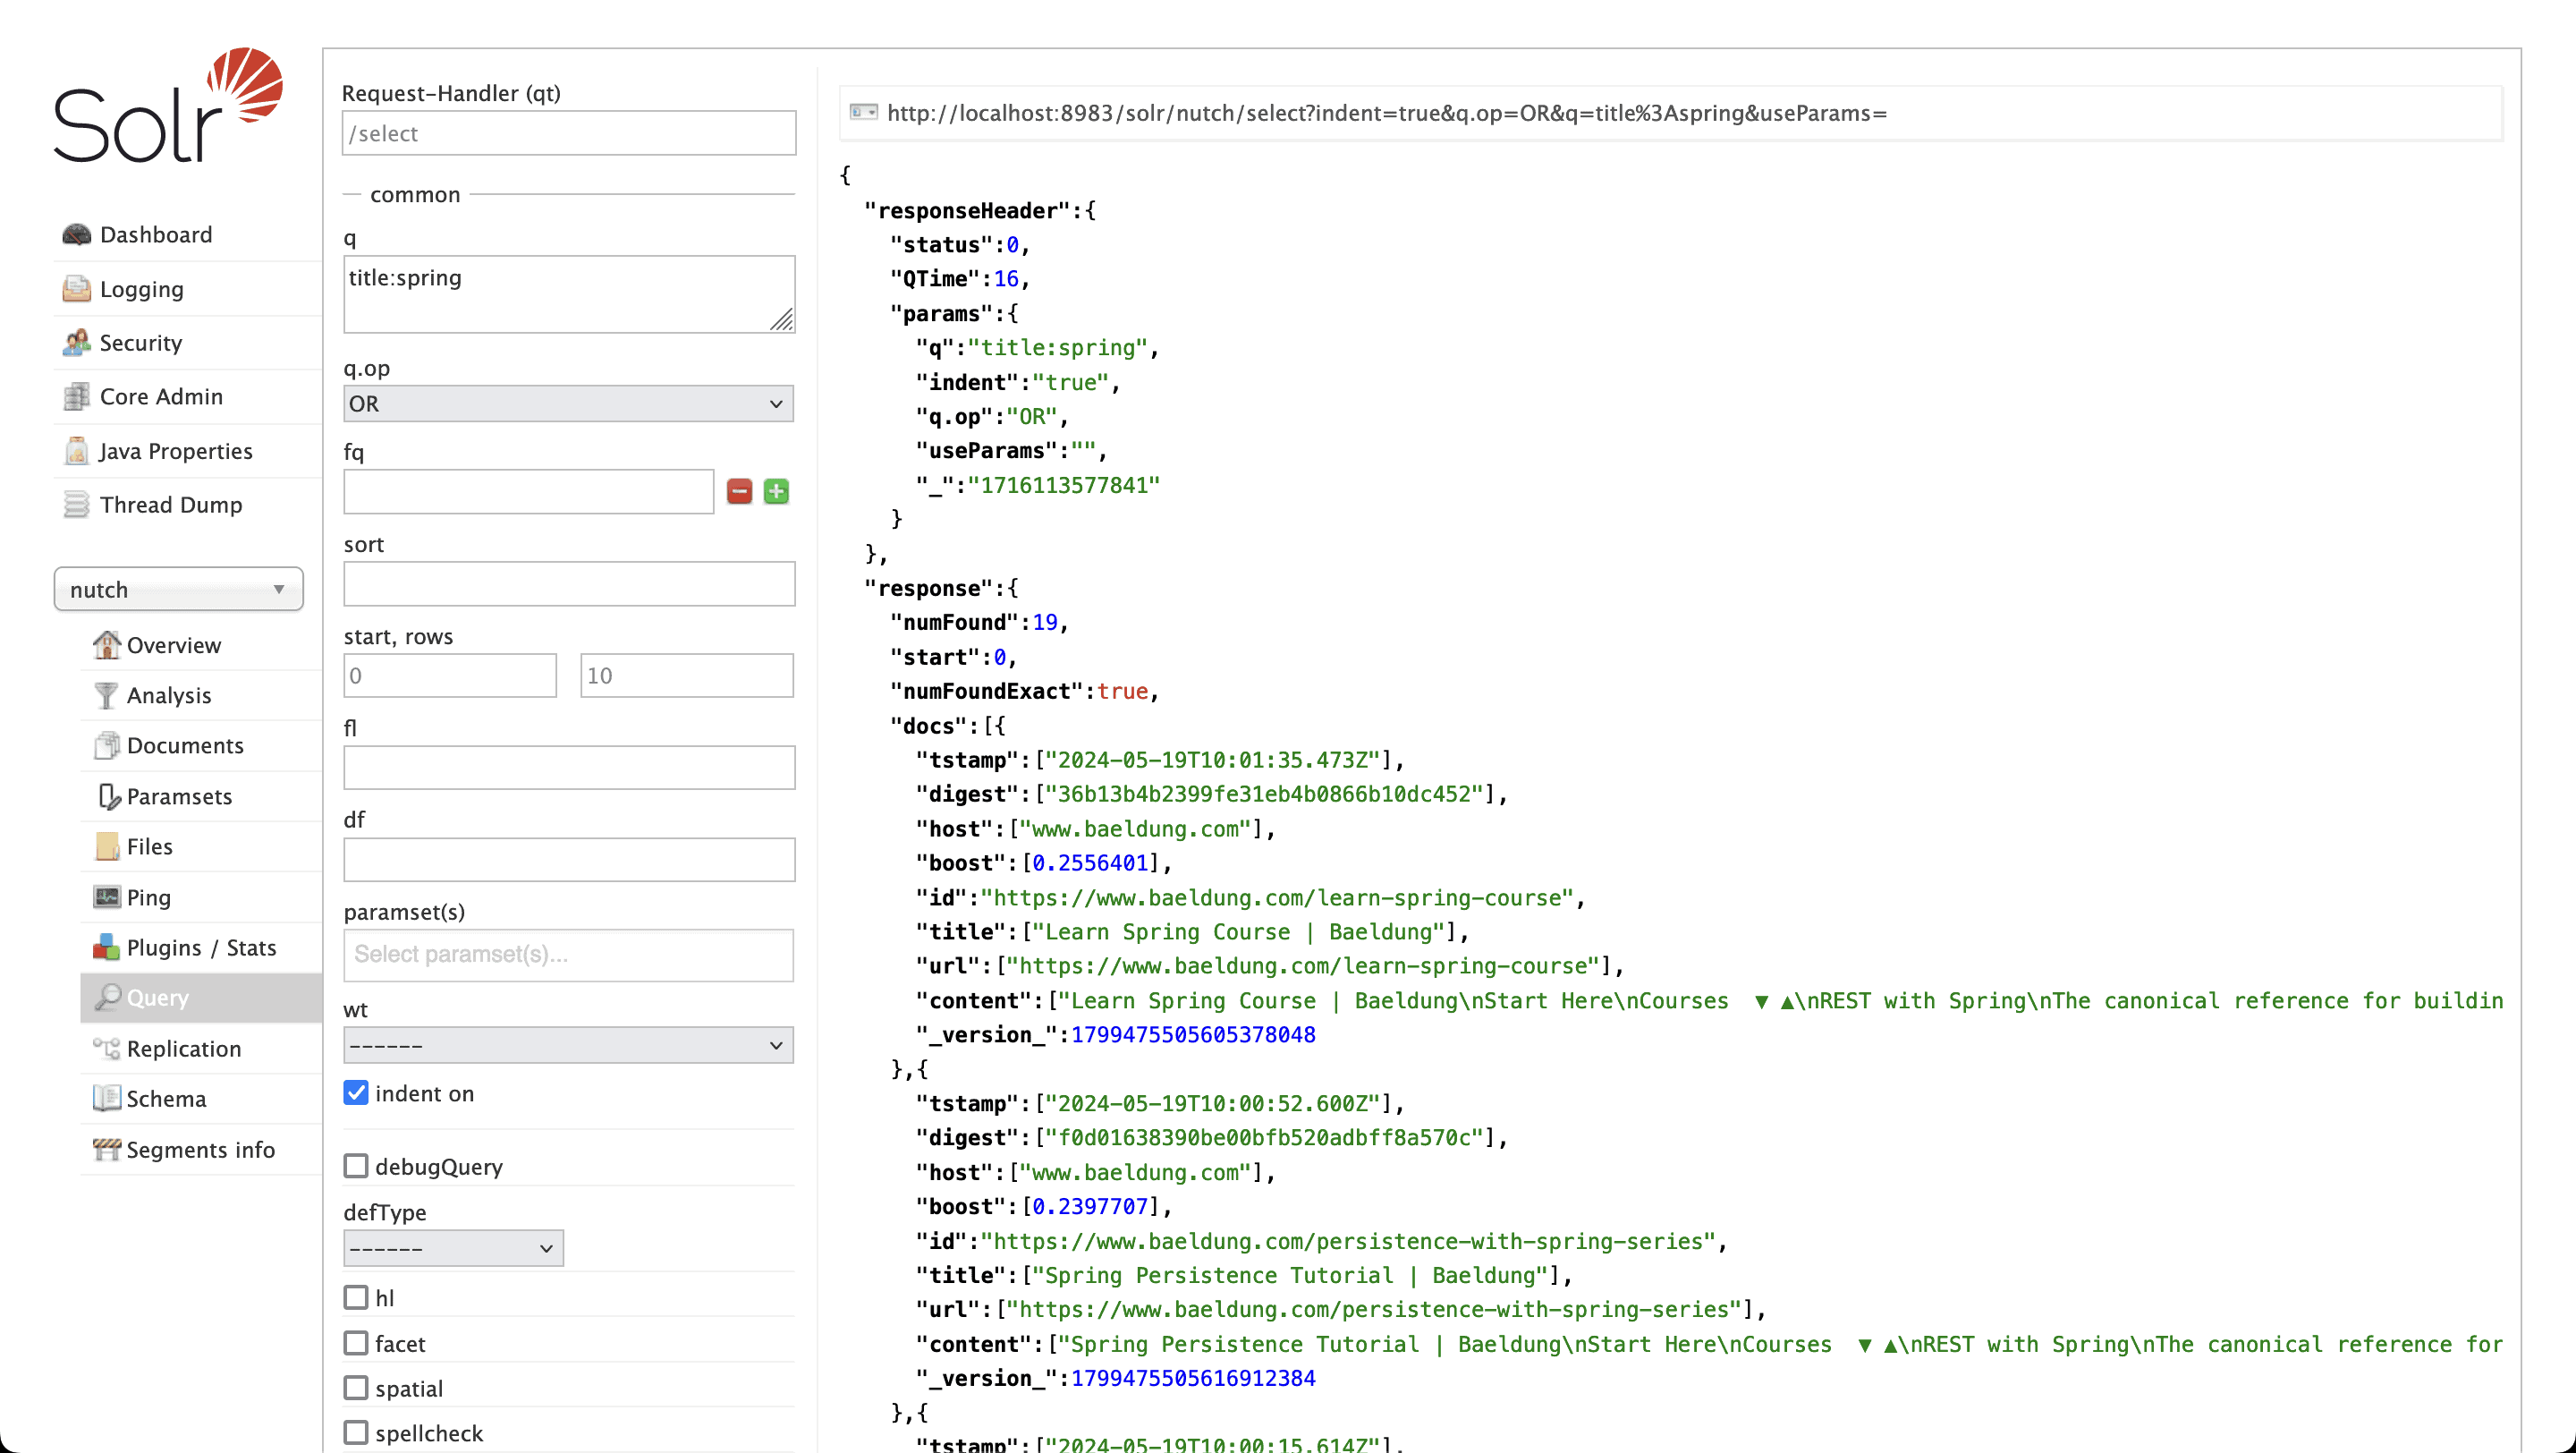Click into the sort input field
This screenshot has height=1453, width=2576.
point(569,584)
